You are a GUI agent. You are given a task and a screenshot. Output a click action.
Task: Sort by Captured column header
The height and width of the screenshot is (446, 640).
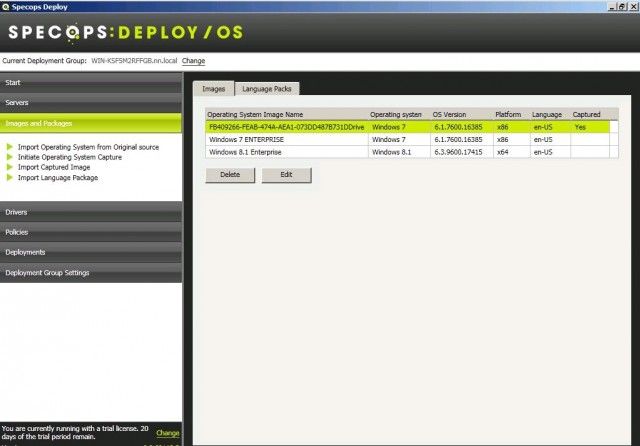pos(590,114)
